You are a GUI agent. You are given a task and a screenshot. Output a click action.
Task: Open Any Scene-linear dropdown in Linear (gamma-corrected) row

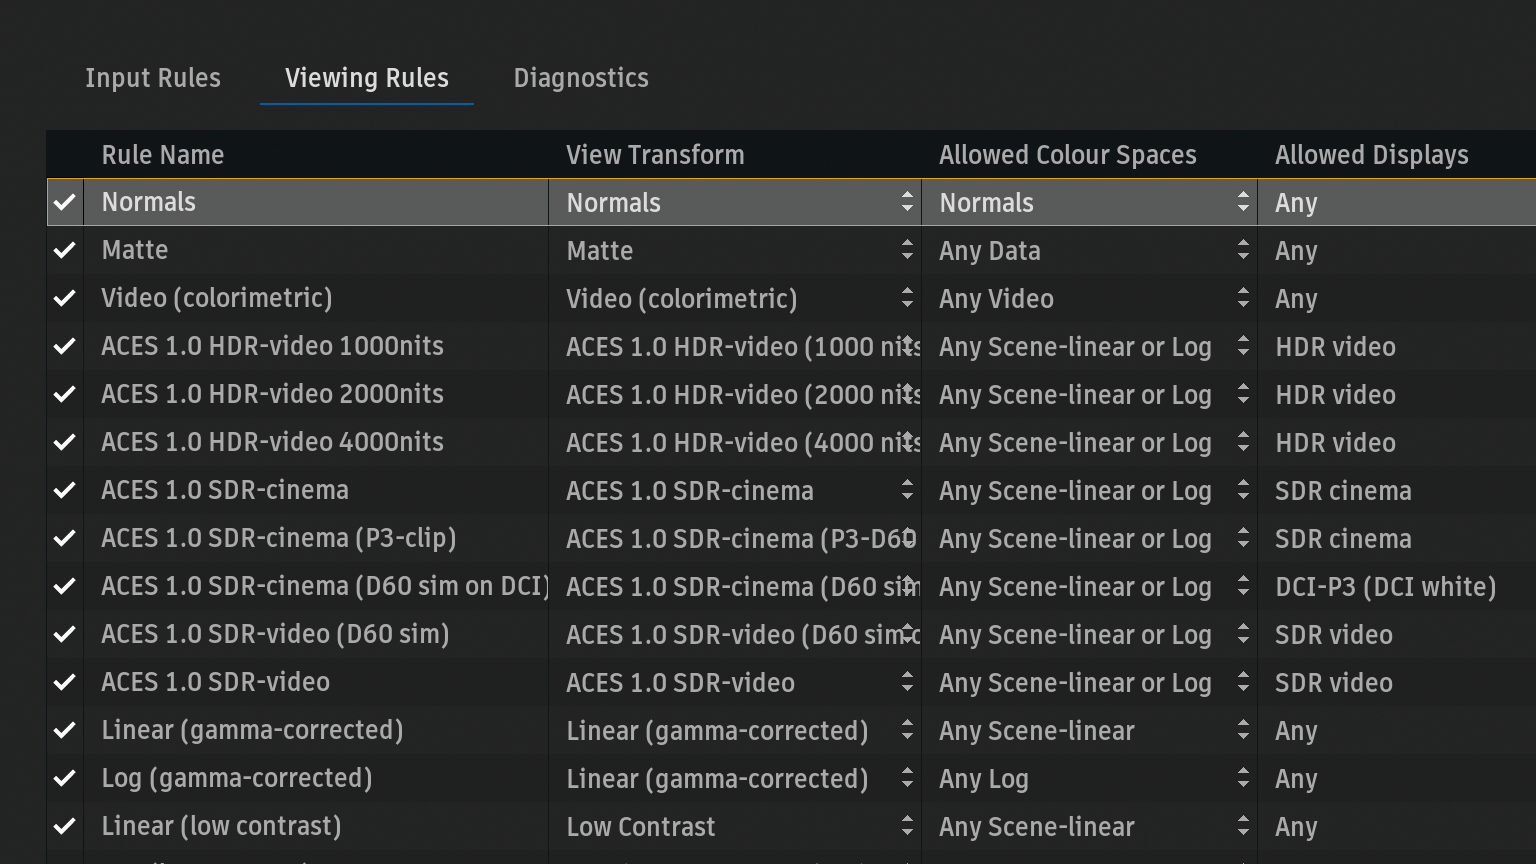[x=1090, y=730]
